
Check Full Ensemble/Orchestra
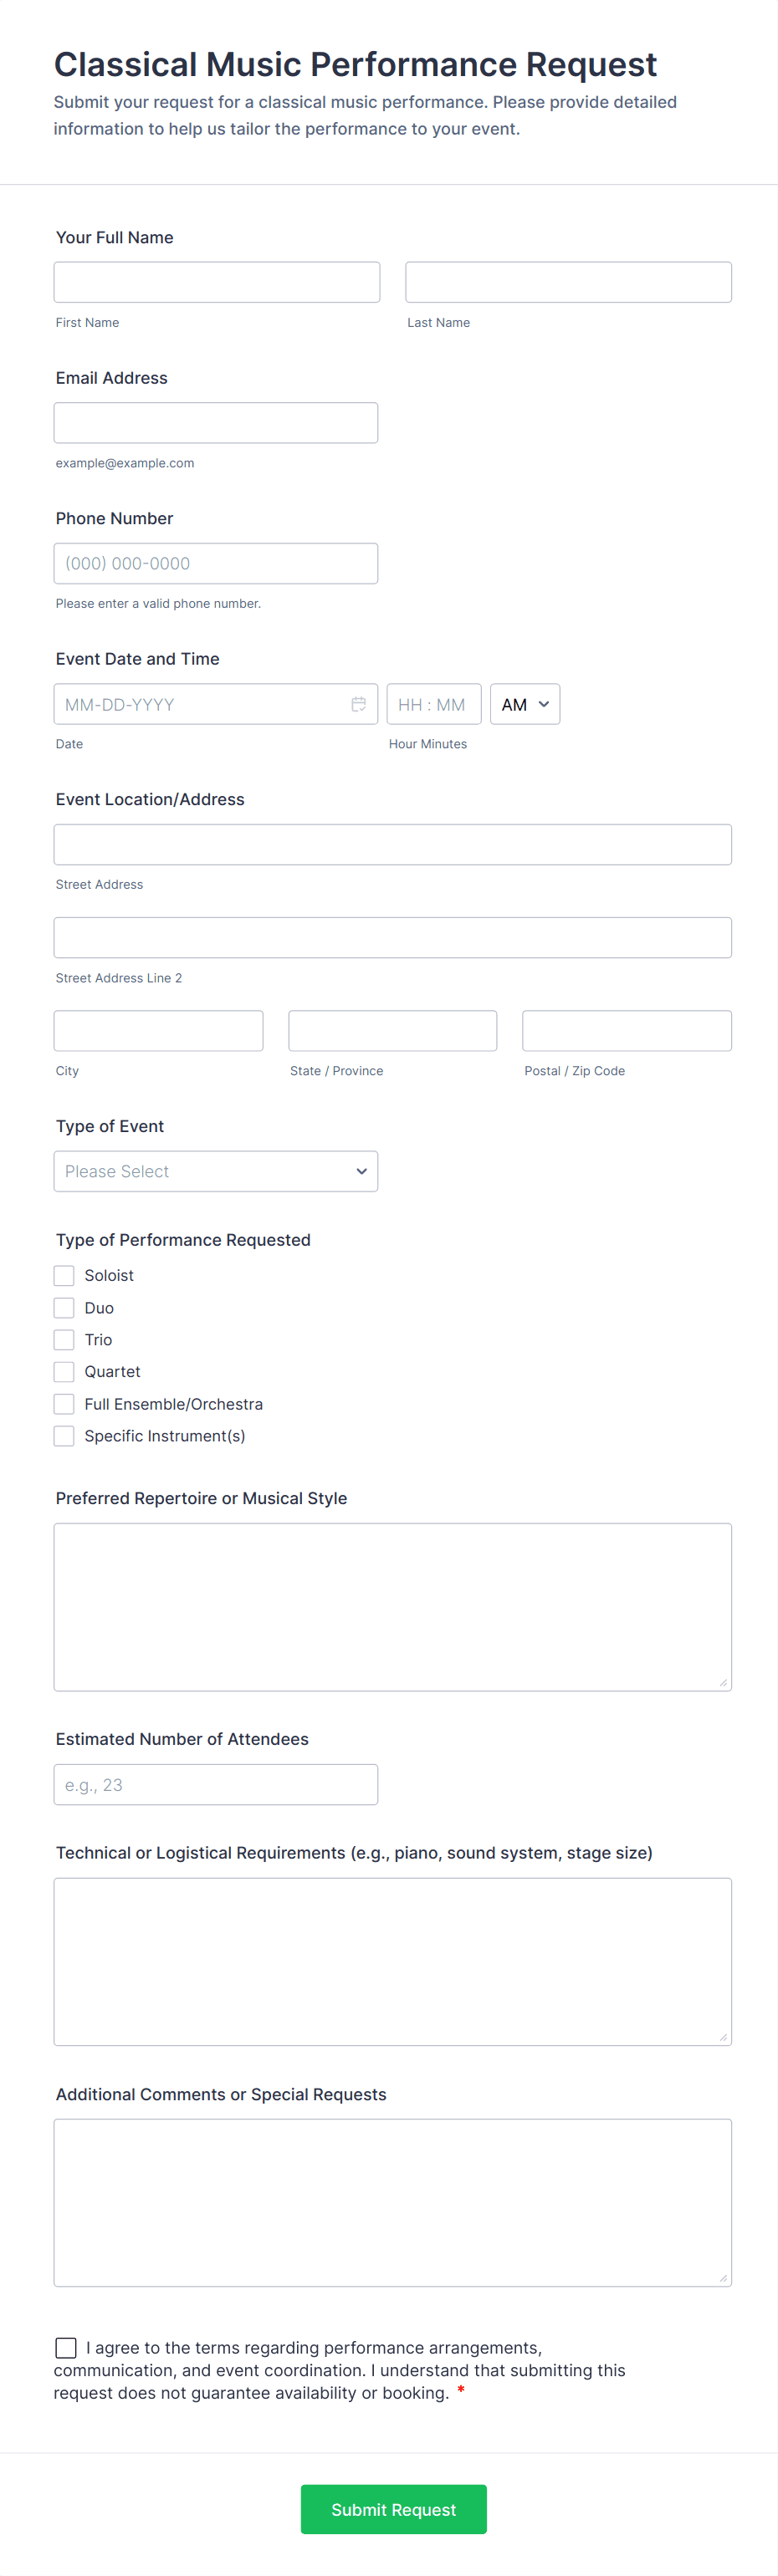coord(63,1403)
